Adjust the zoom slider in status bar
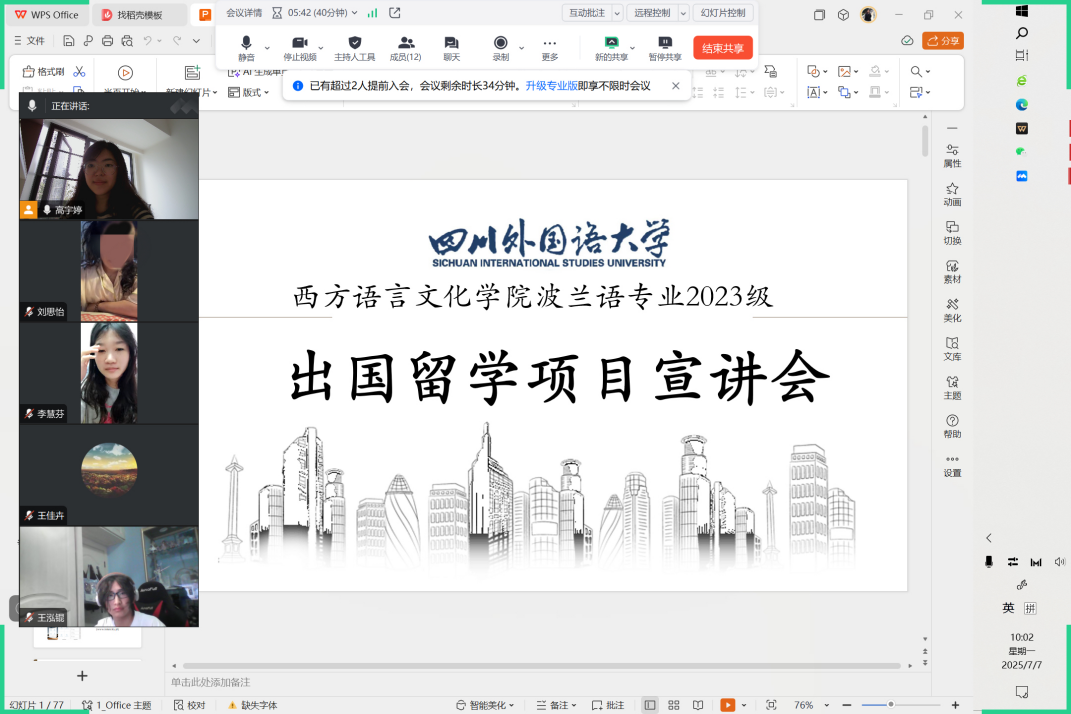 click(891, 705)
